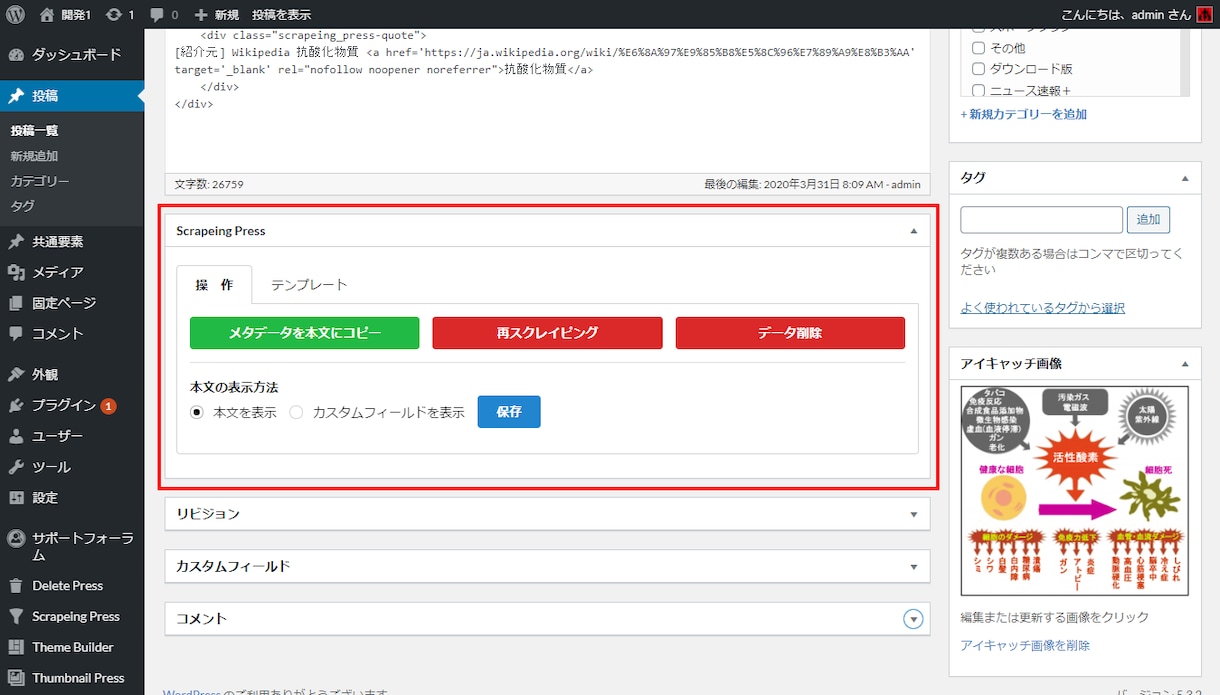Click アイキャッチ画像を削除 link

click(1025, 646)
